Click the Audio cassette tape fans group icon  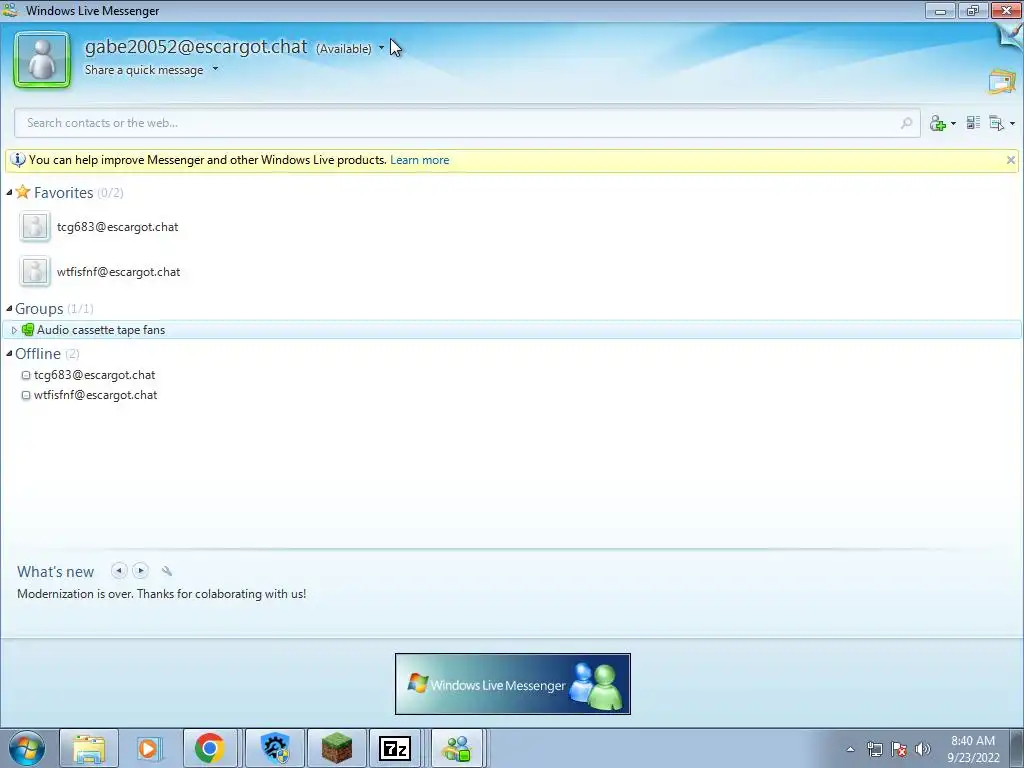[27, 330]
